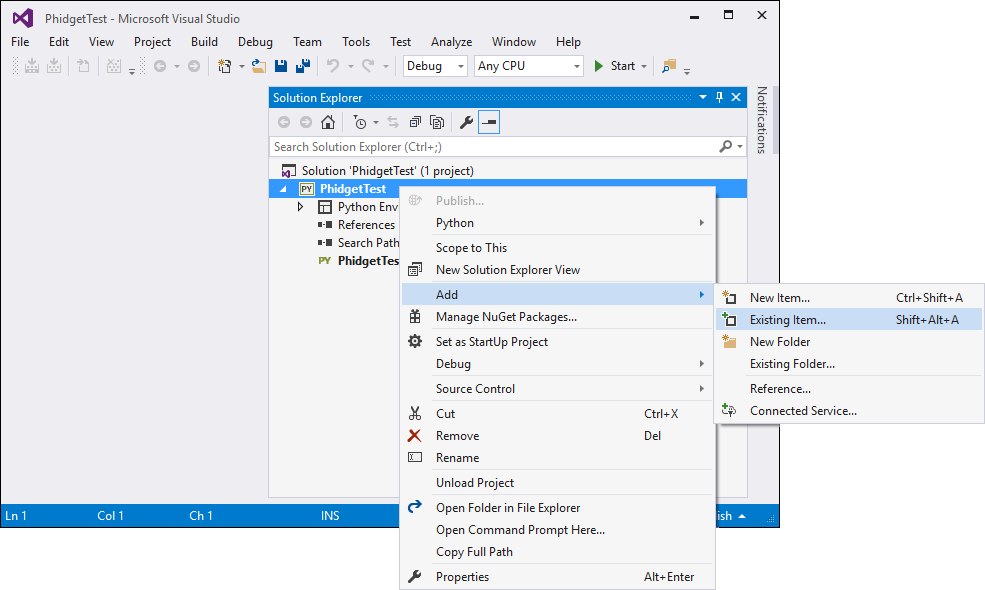Click the Redo toolbar icon
This screenshot has width=985, height=590.
point(368,66)
